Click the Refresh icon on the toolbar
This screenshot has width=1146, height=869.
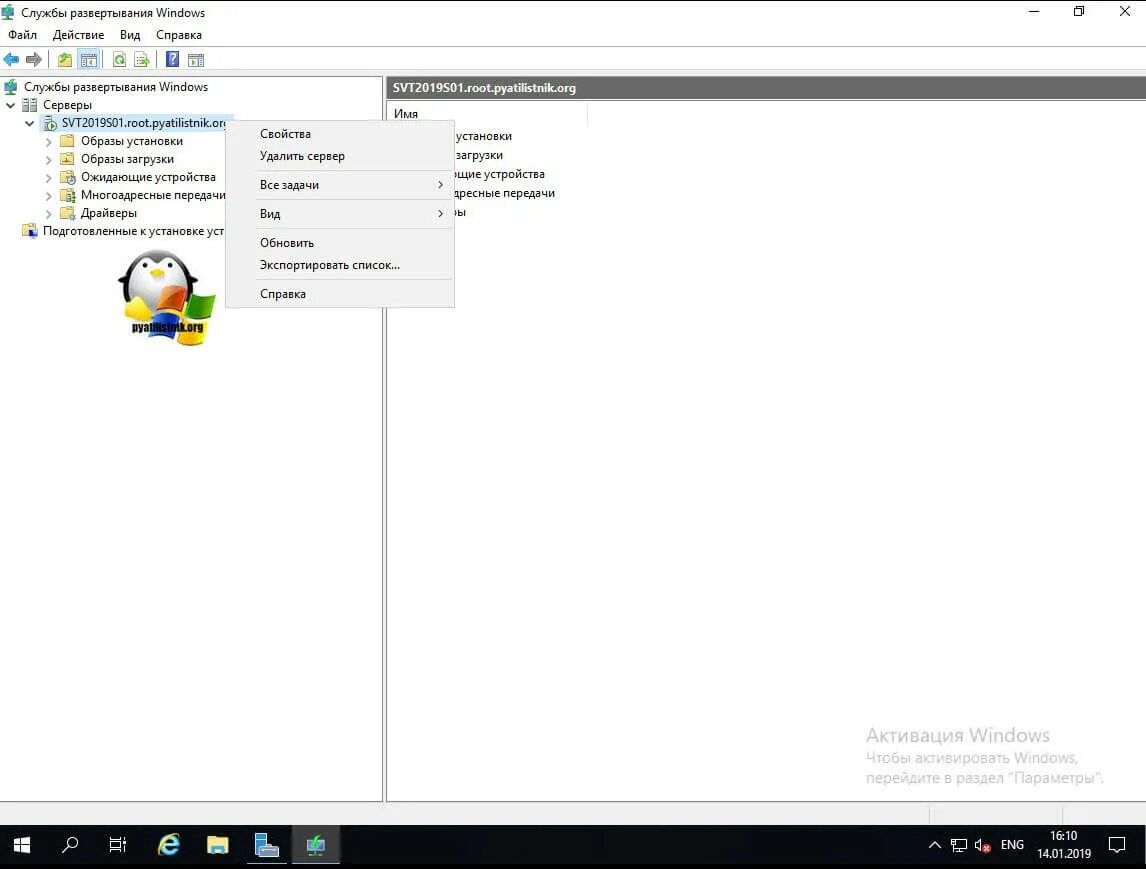pos(118,58)
